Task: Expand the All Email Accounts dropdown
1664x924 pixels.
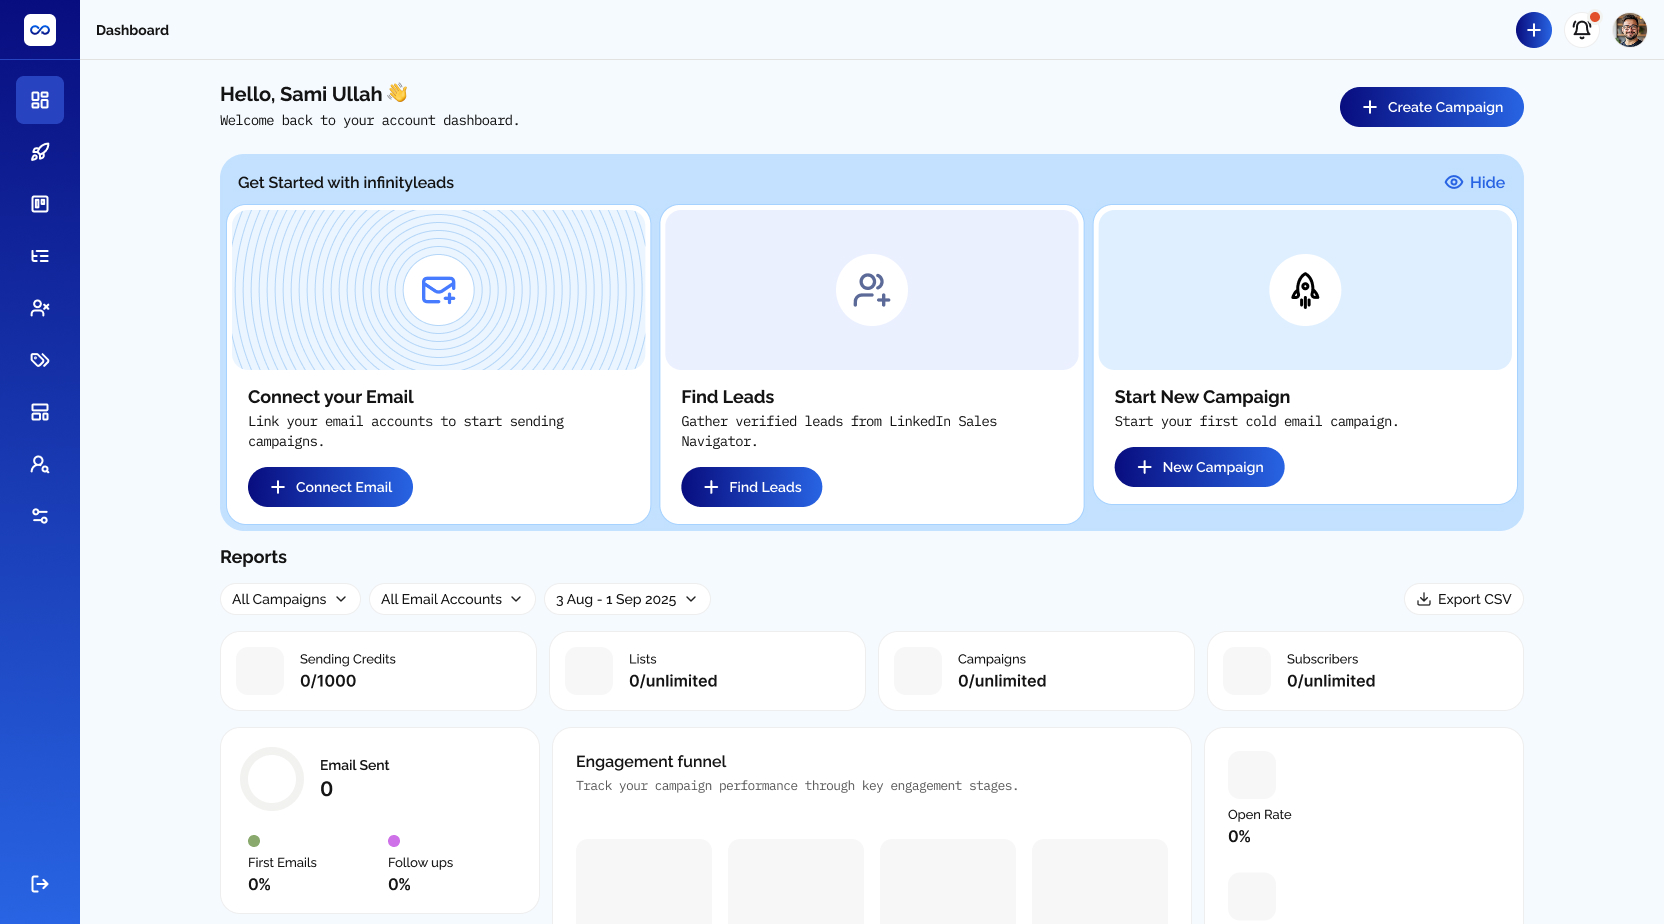Action: pos(452,599)
